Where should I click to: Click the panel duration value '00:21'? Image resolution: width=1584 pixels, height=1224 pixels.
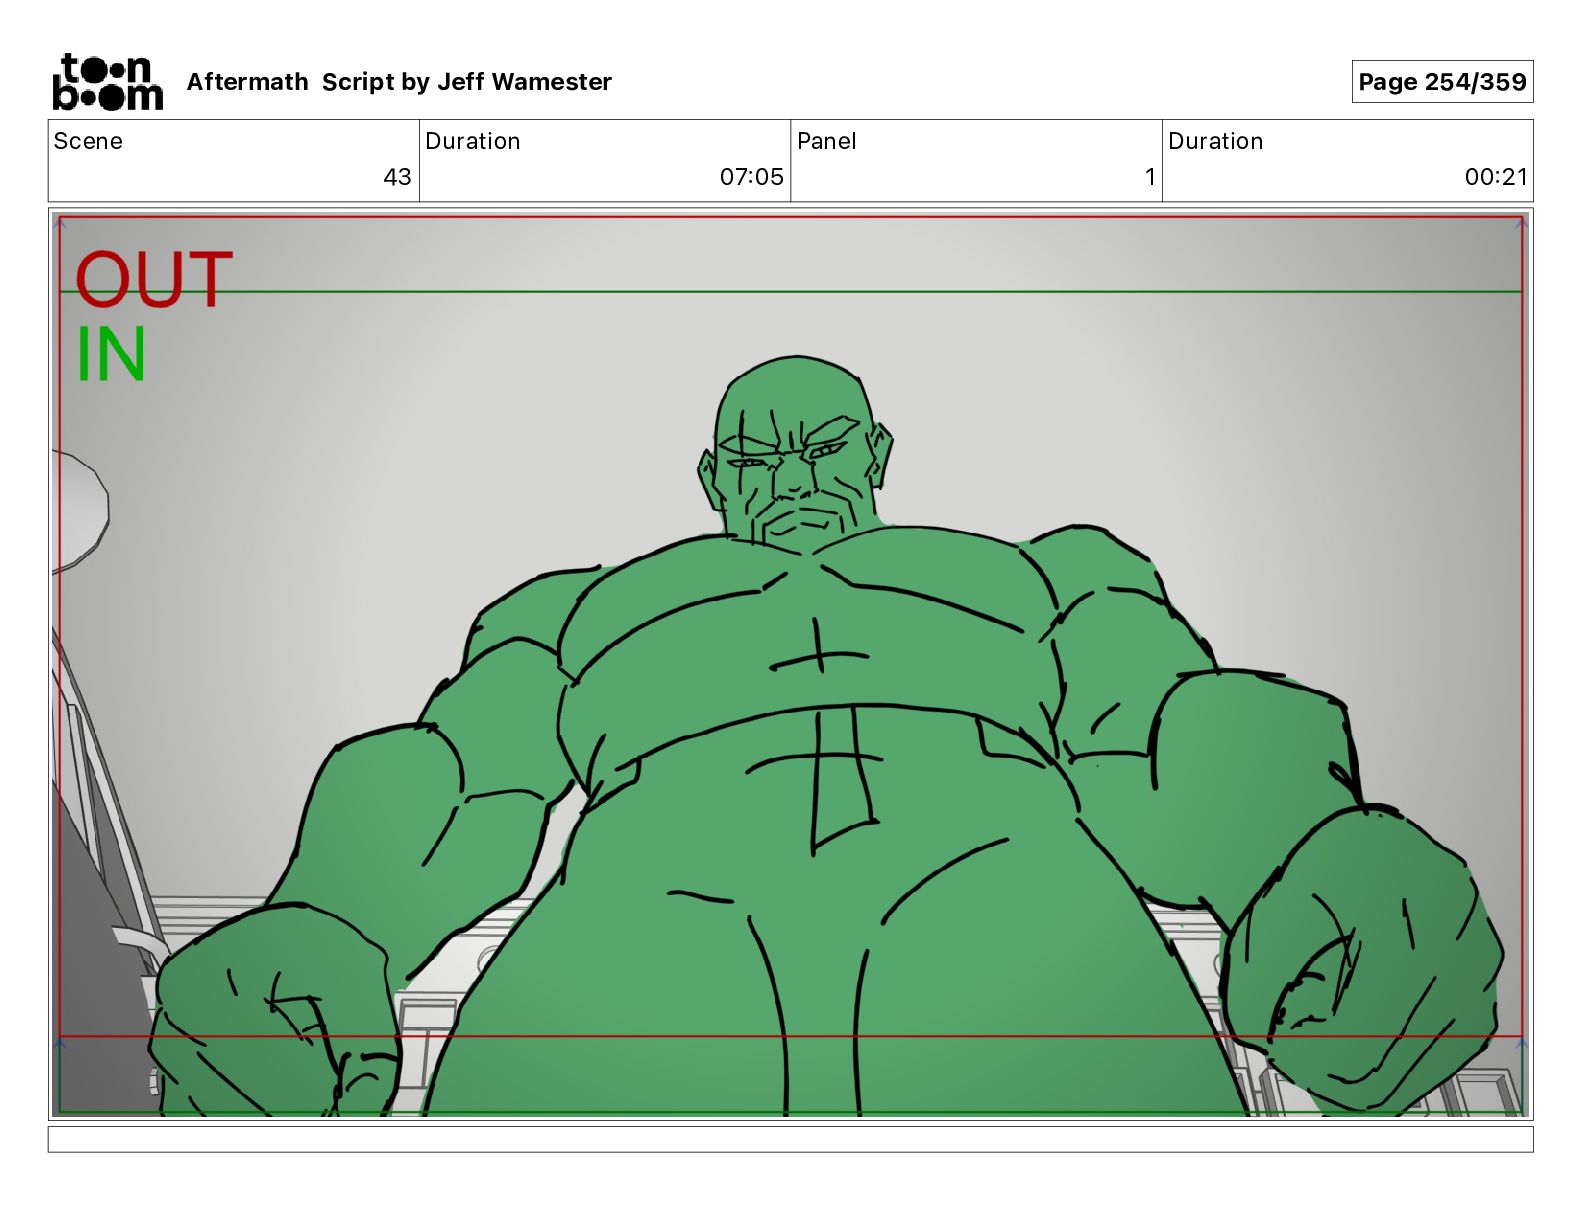point(1496,177)
